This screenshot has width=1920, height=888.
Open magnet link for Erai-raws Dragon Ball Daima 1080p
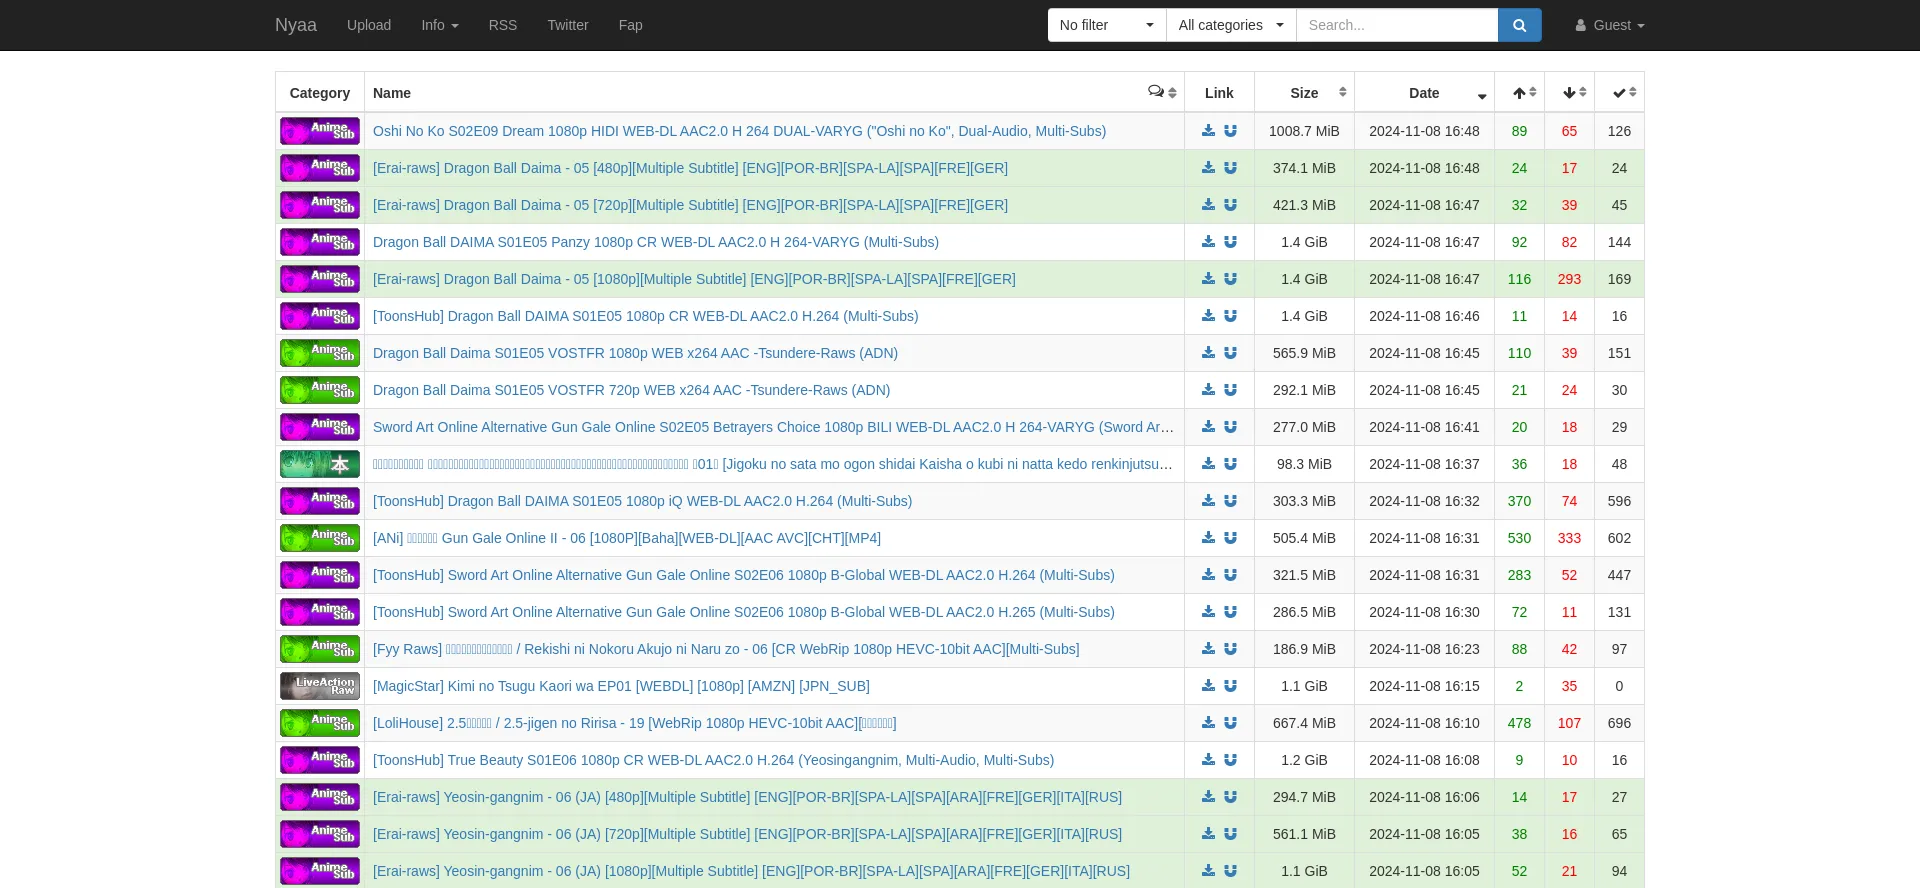click(1230, 279)
